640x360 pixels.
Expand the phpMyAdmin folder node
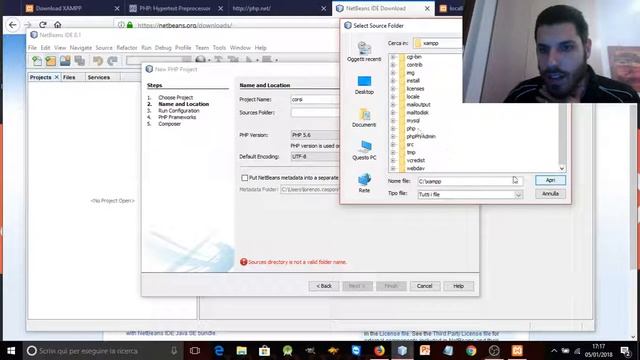pyautogui.click(x=393, y=137)
